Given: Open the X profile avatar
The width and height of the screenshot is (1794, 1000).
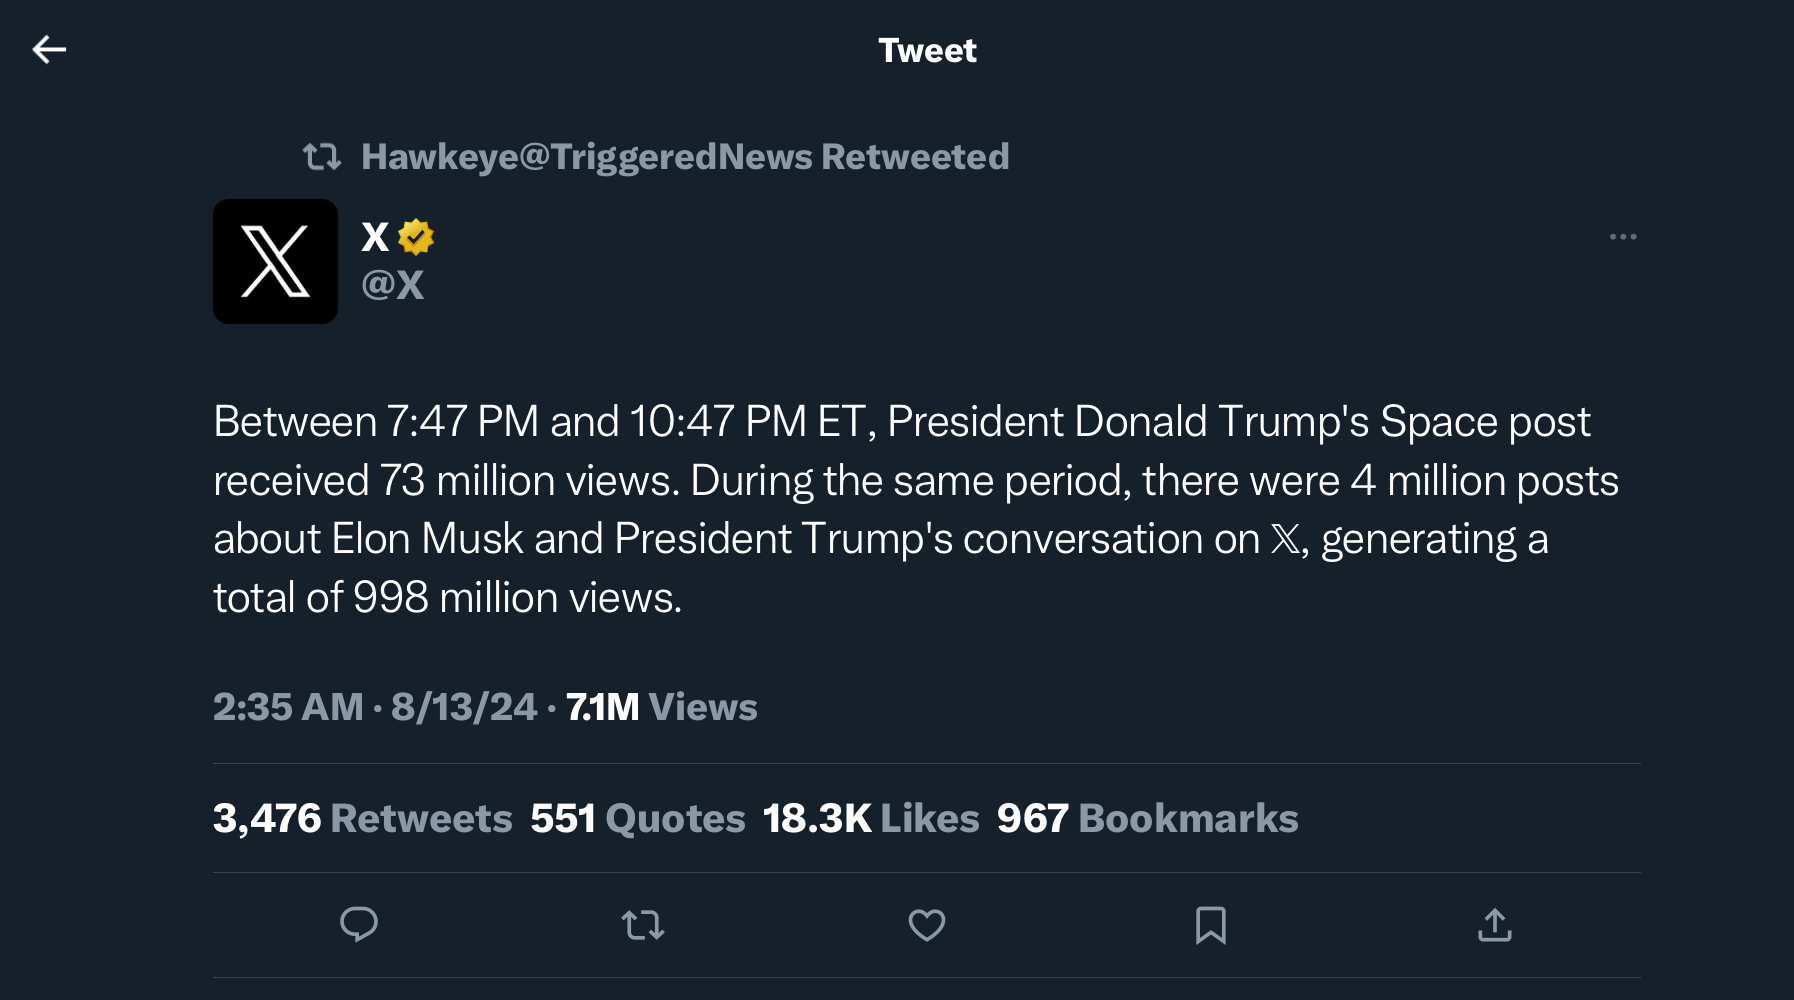Looking at the screenshot, I should tap(275, 261).
